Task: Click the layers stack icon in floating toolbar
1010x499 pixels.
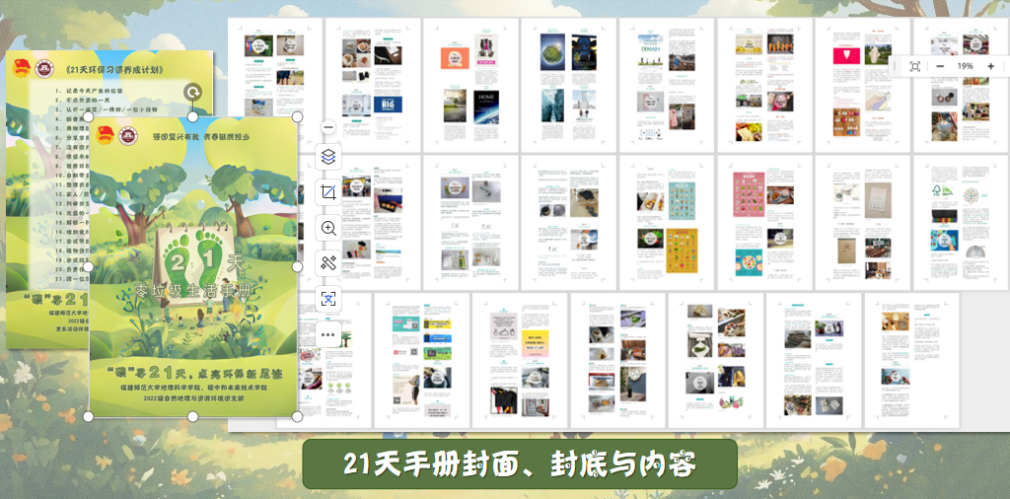Action: (x=328, y=158)
